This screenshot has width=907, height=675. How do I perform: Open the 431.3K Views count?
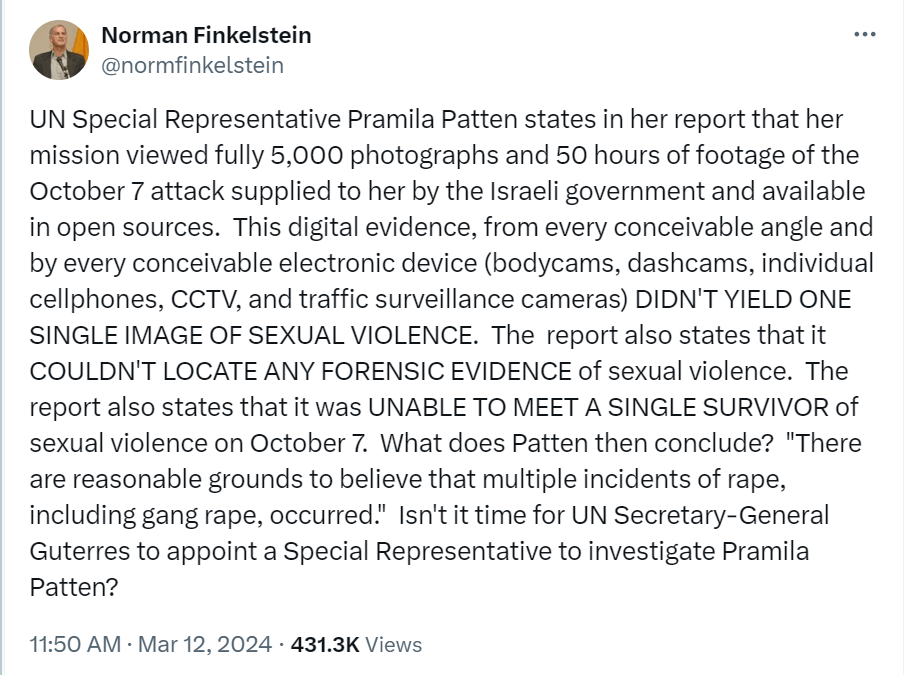pyautogui.click(x=356, y=644)
